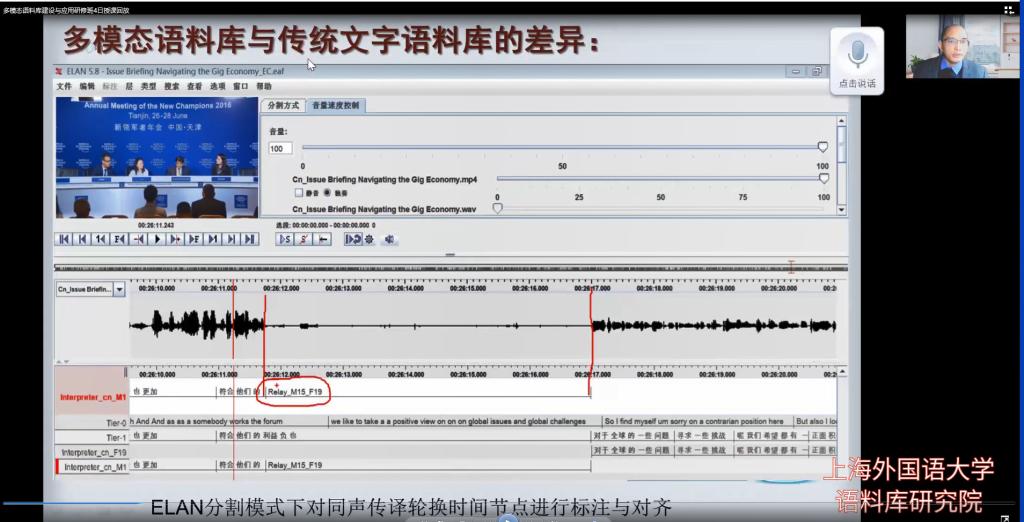Click the play button in ELAN transport controls
The width and height of the screenshot is (1024, 522).
tap(158, 239)
